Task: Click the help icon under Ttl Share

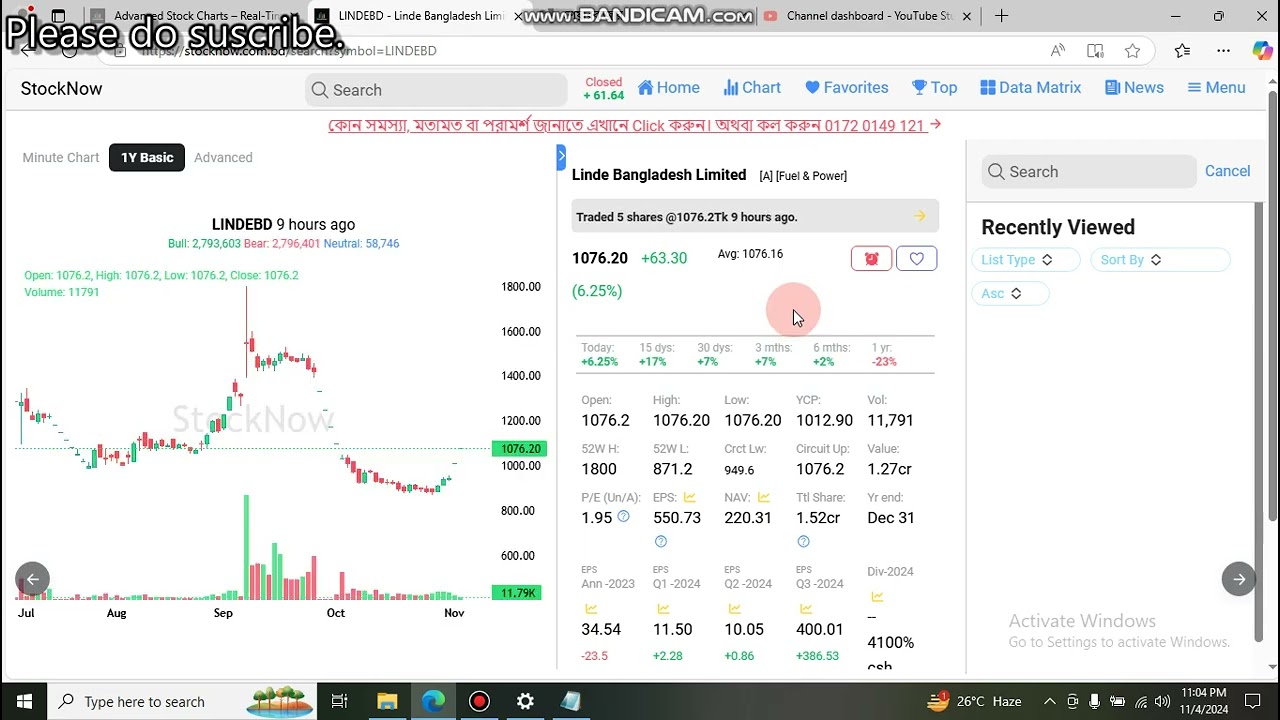Action: coord(803,542)
